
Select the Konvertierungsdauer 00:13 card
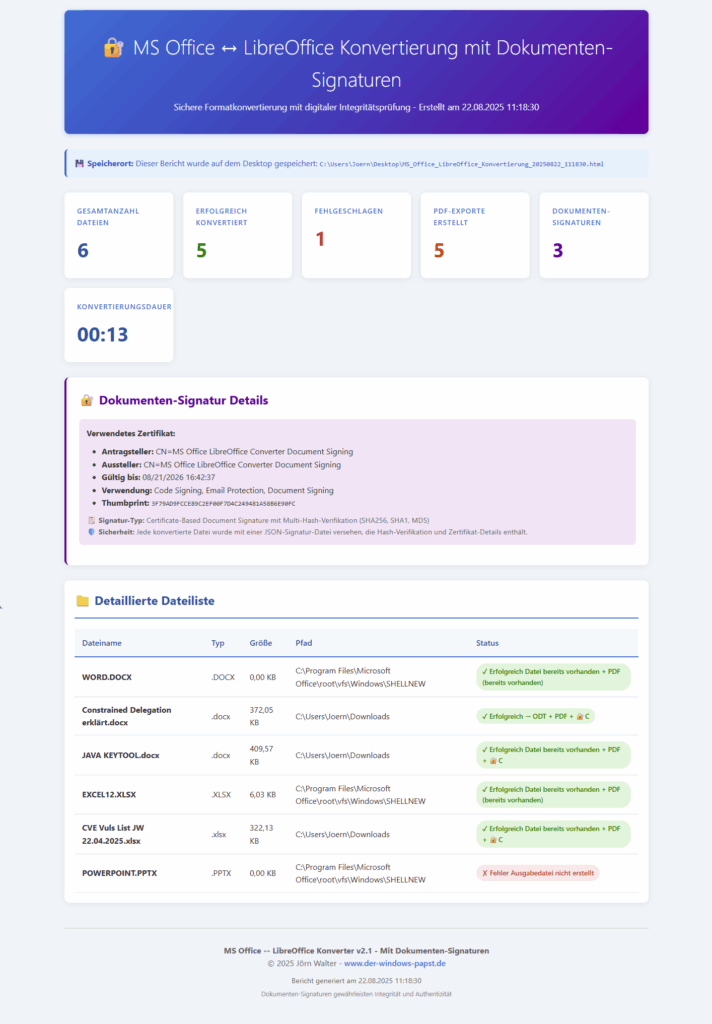pyautogui.click(x=118, y=325)
